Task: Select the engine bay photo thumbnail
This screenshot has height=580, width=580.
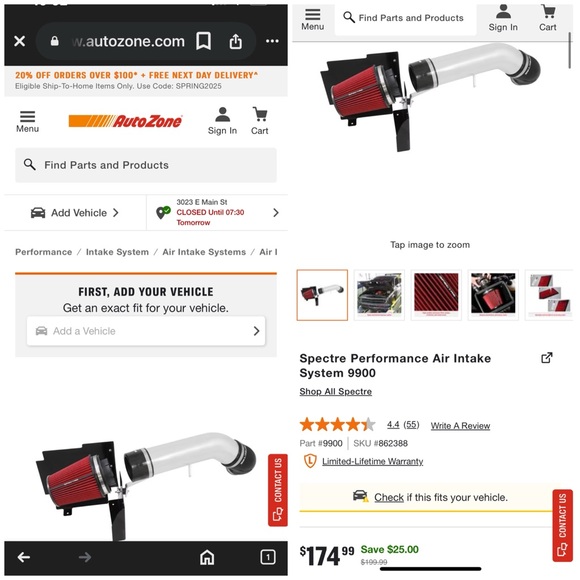Action: (379, 295)
